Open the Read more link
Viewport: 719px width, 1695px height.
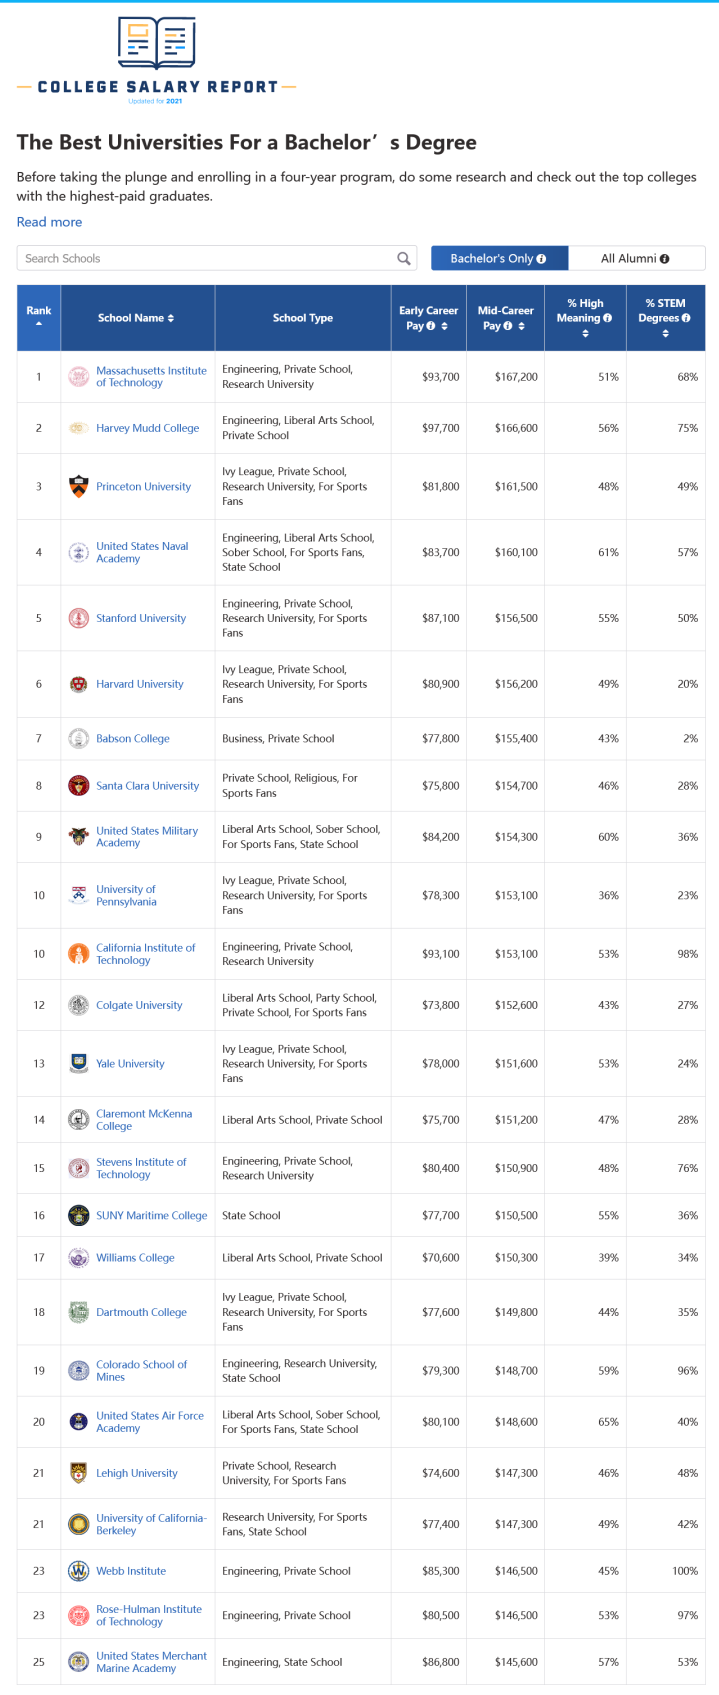coord(50,222)
